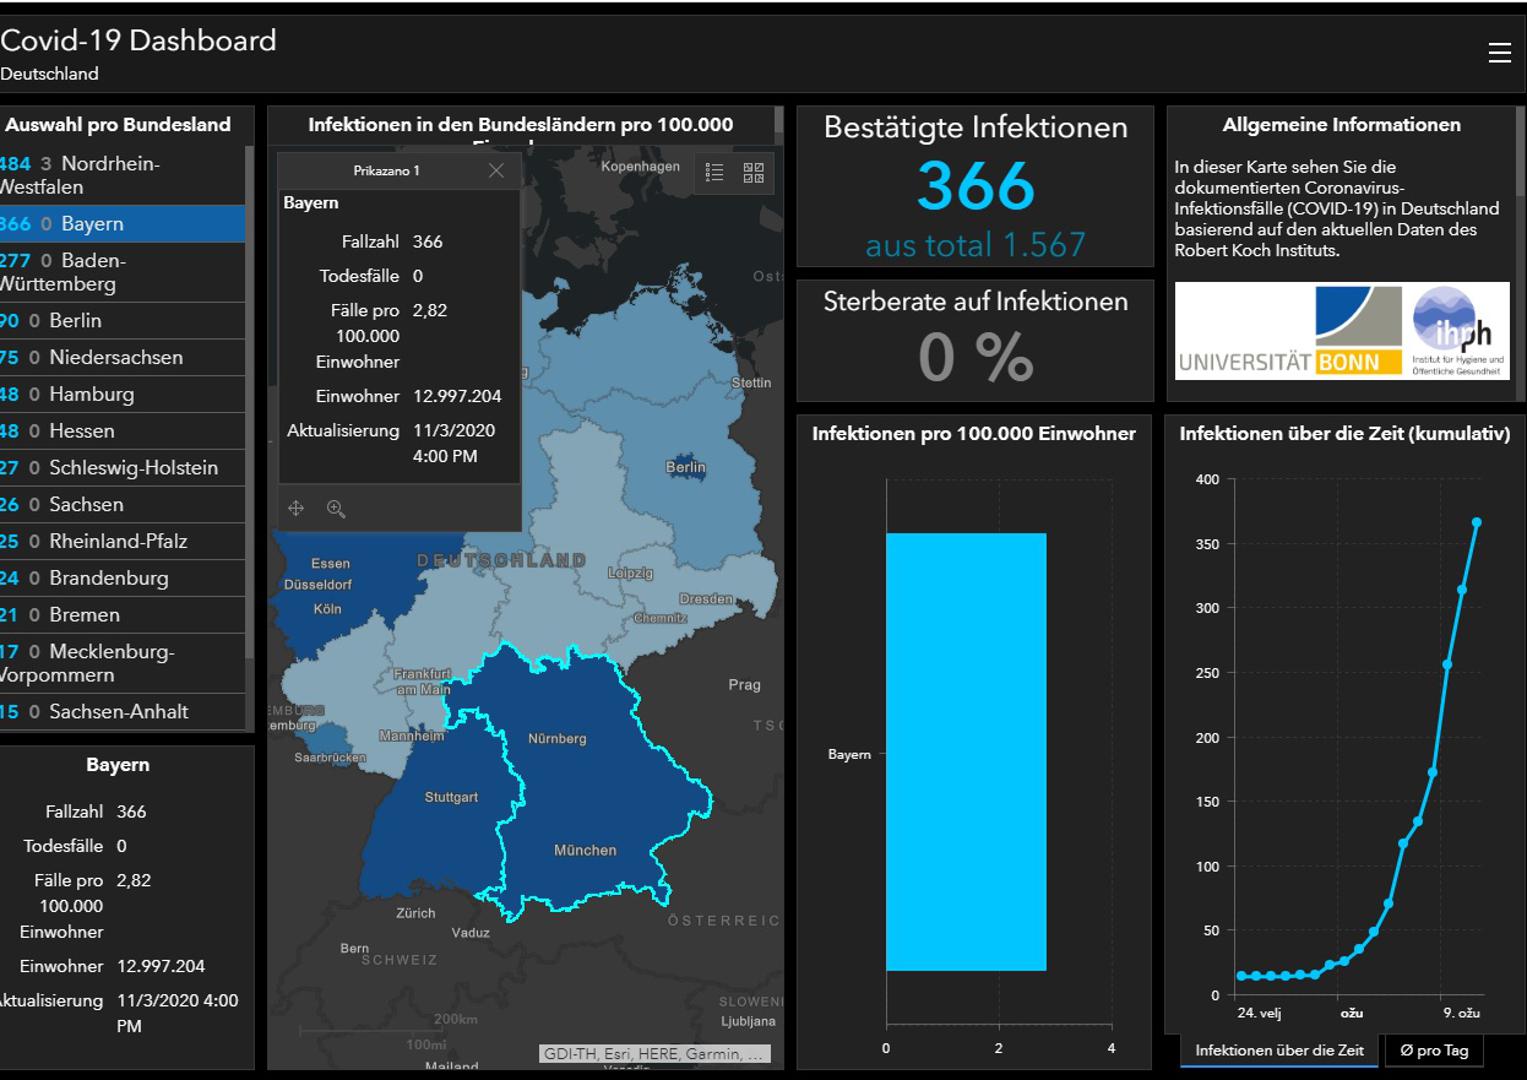Open the basemap gallery grid icon

[753, 173]
